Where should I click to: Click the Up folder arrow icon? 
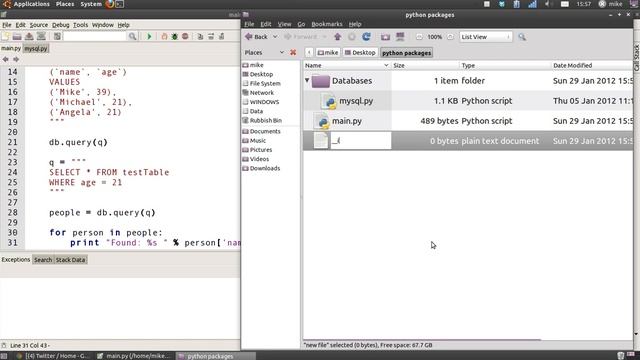click(x=337, y=37)
